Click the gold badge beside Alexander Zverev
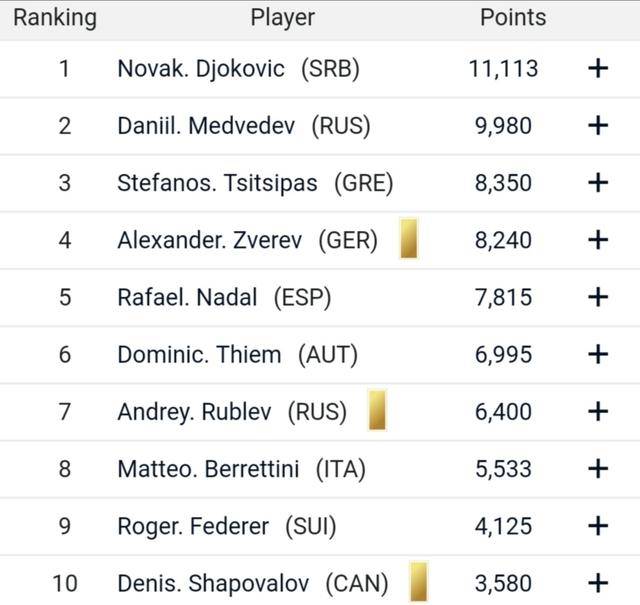The image size is (640, 605). coord(409,239)
